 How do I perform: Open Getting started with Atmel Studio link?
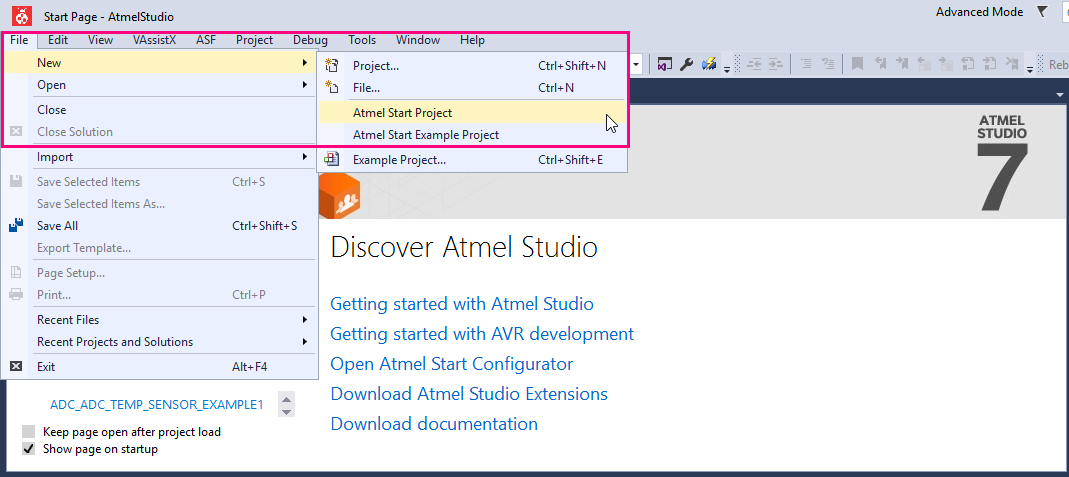[462, 304]
